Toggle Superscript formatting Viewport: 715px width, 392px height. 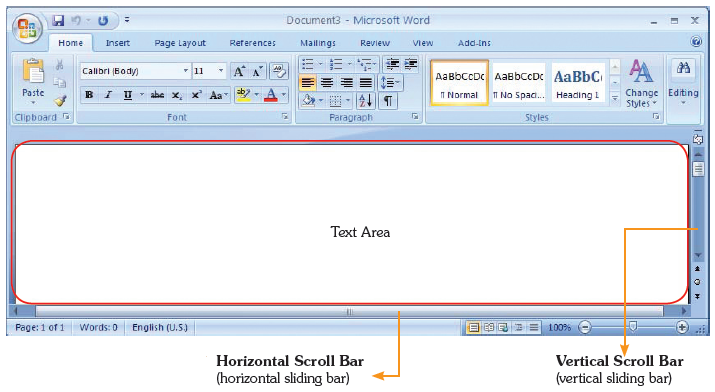click(196, 95)
